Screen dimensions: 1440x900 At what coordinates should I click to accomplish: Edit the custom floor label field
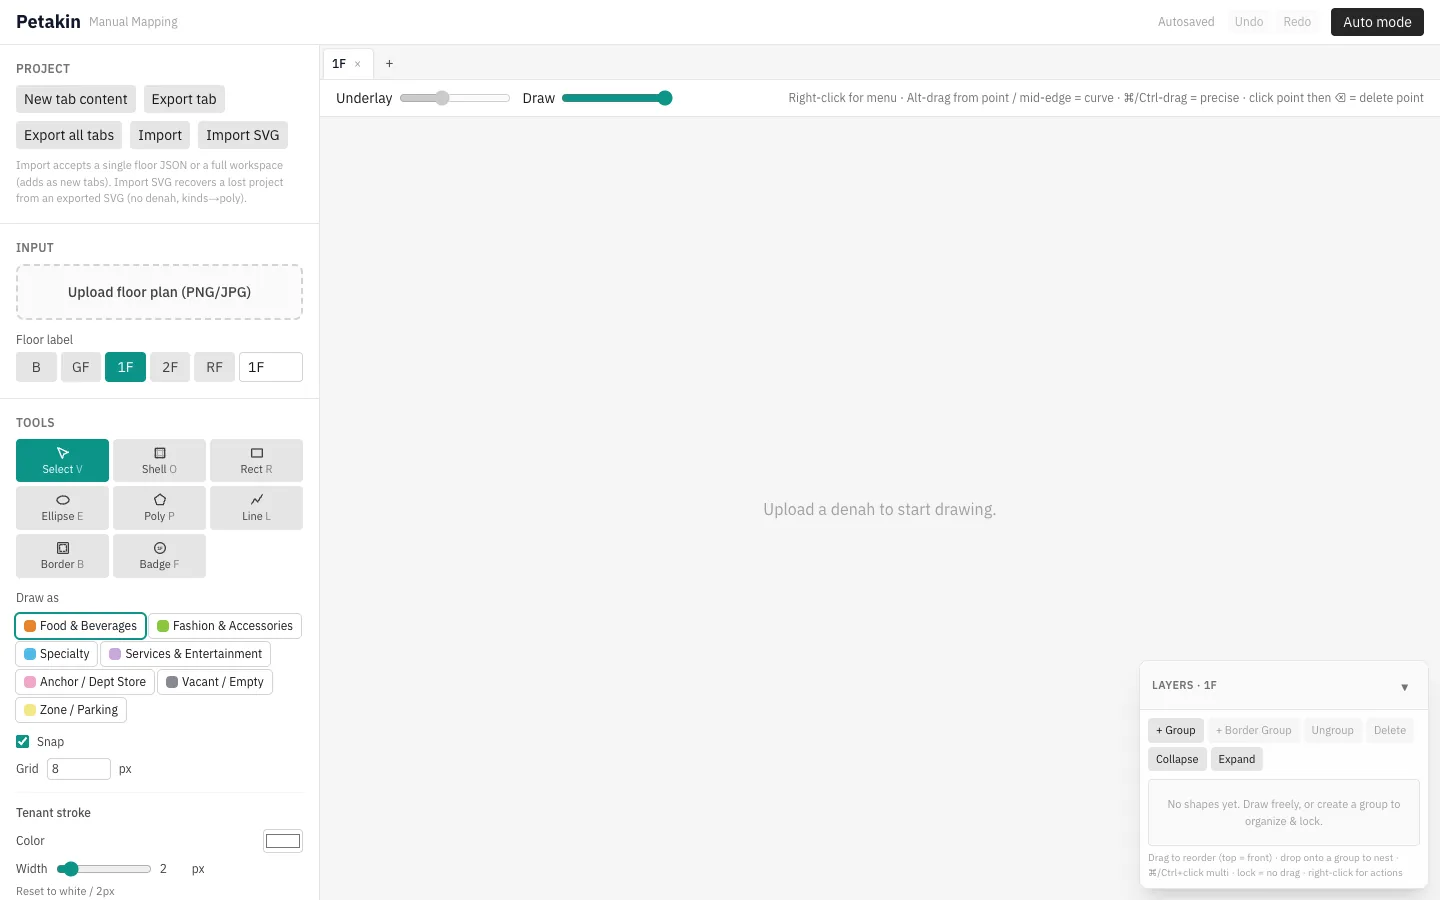click(x=271, y=367)
